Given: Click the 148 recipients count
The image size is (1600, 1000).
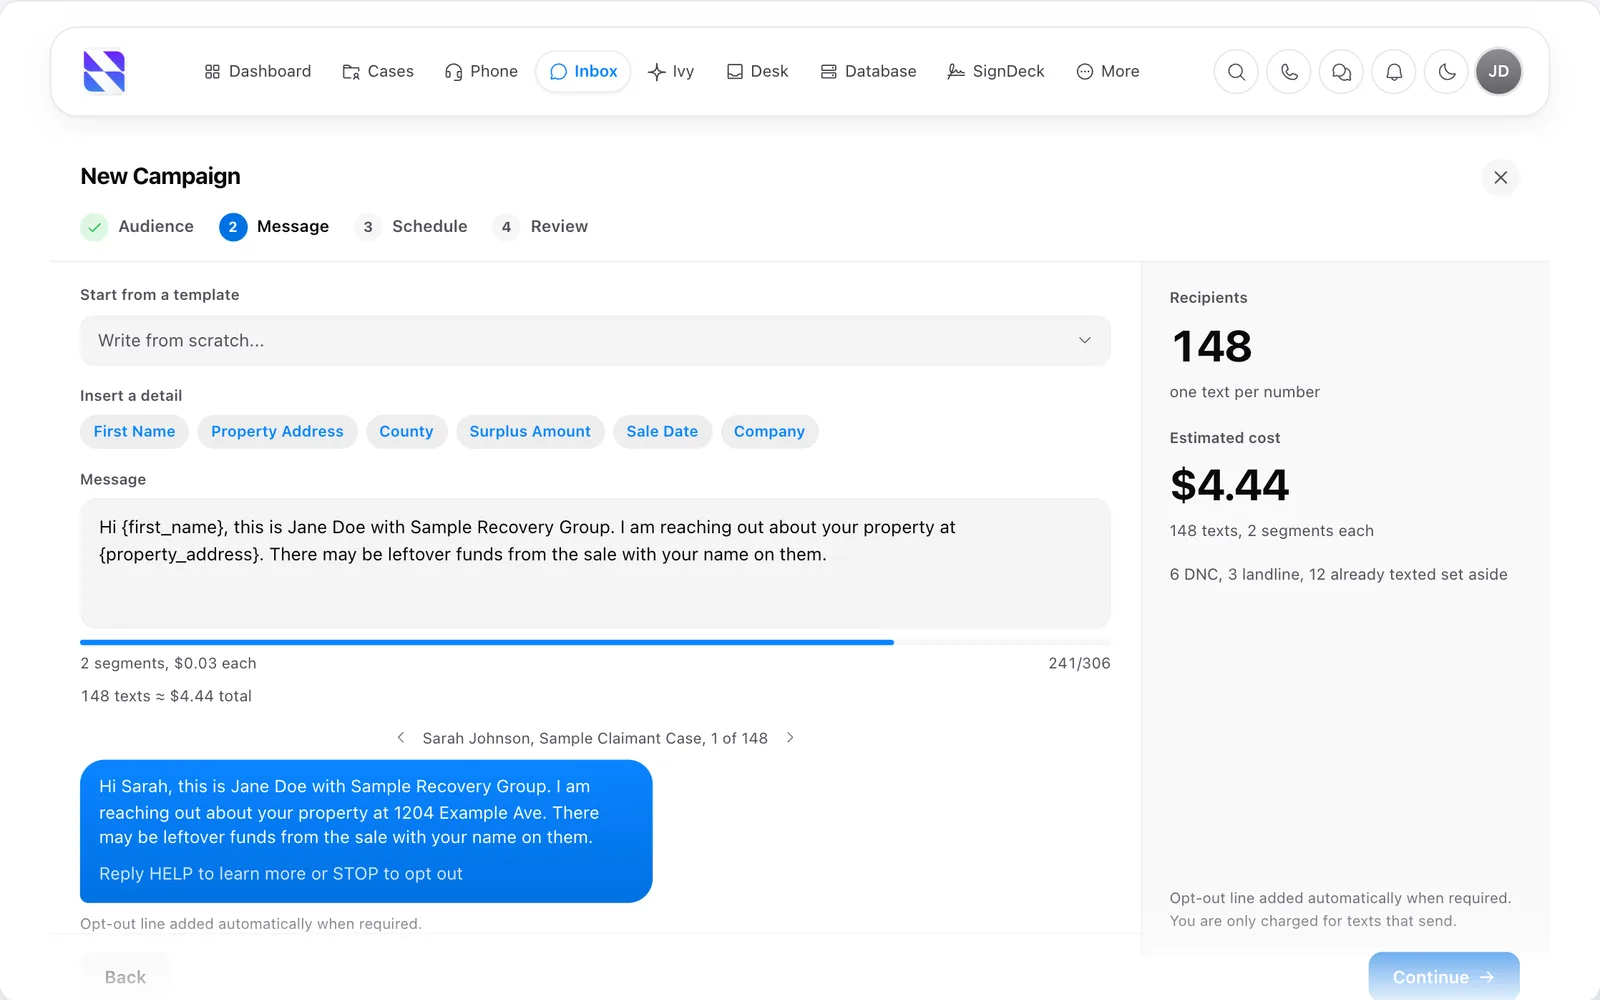Looking at the screenshot, I should (1212, 346).
